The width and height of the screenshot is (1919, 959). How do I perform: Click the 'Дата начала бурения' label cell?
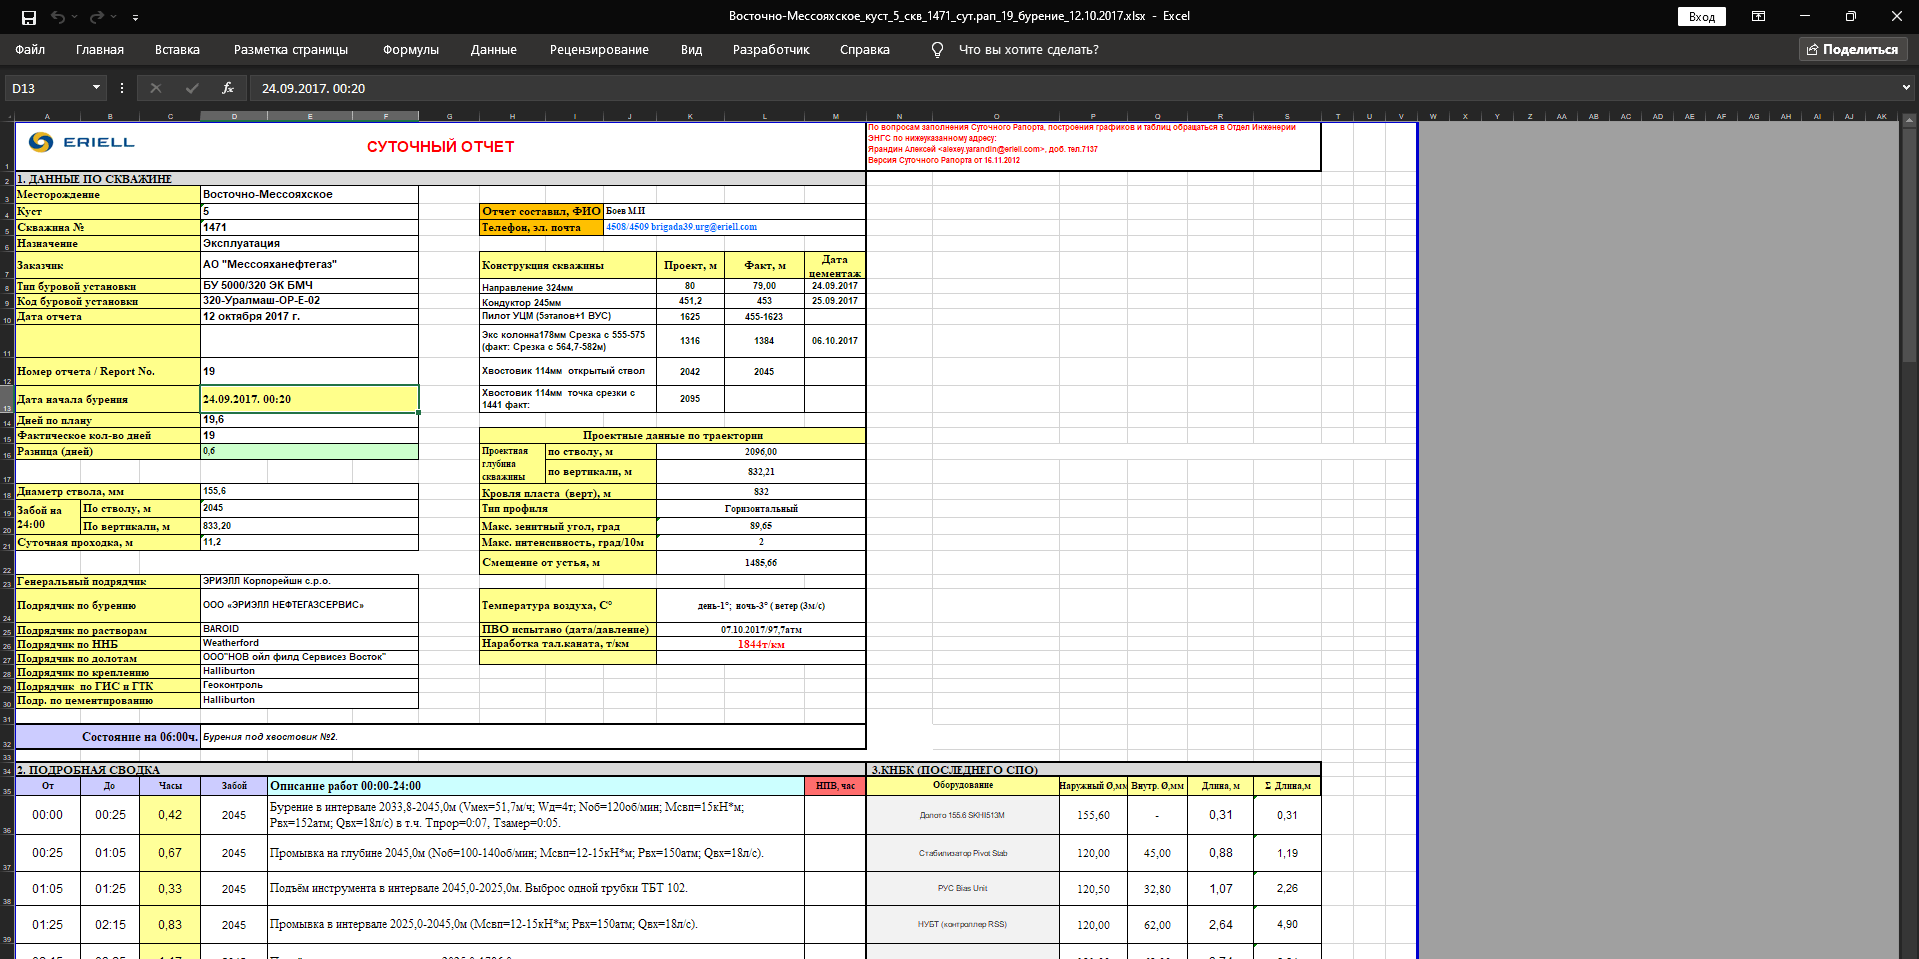107,399
